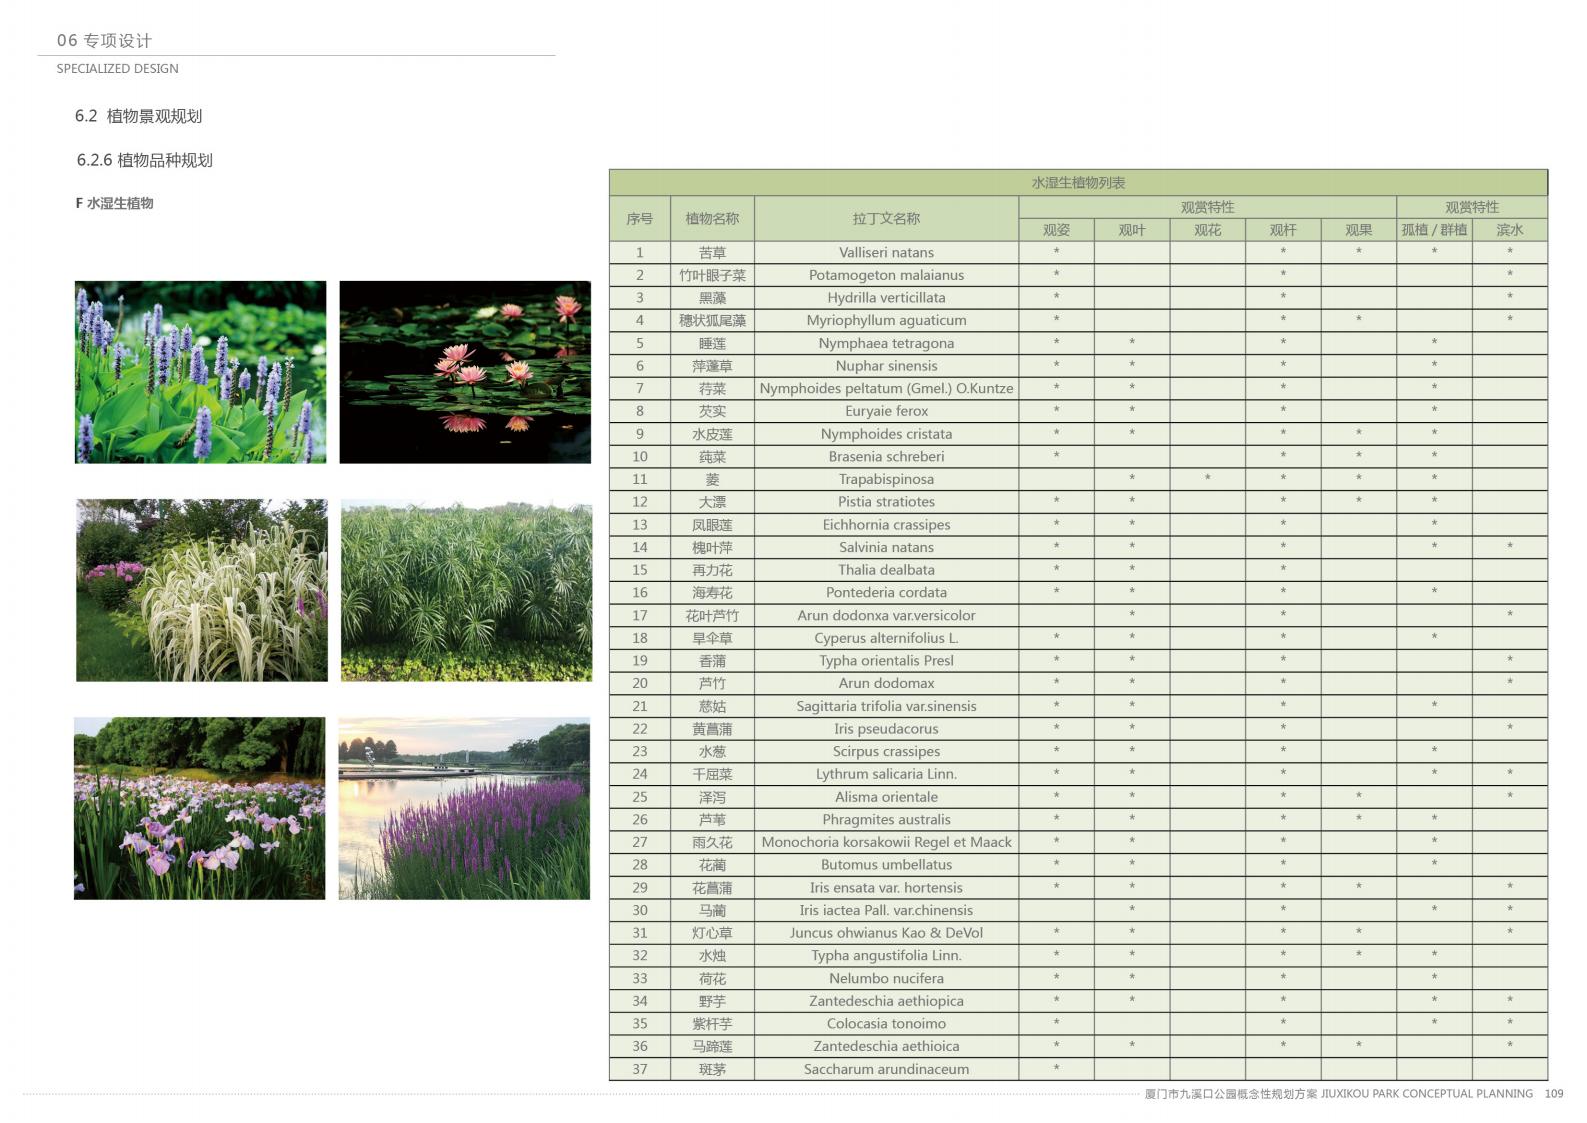Click the variegated reed grass photo

(202, 590)
